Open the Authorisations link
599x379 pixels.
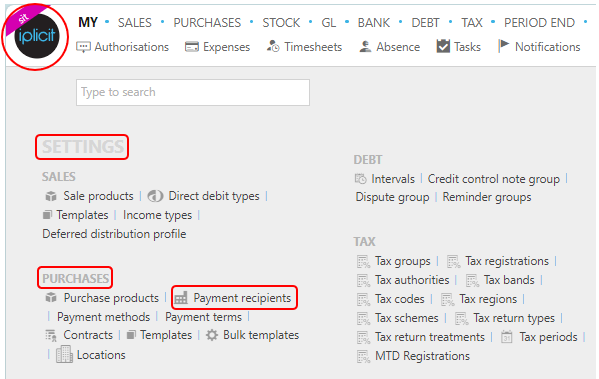pos(131,47)
